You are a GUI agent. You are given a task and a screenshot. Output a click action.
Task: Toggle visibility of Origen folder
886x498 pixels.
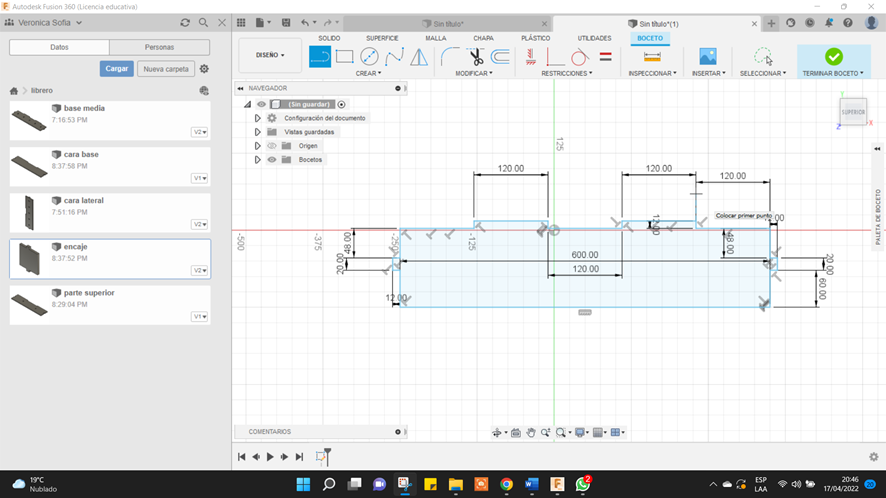271,146
